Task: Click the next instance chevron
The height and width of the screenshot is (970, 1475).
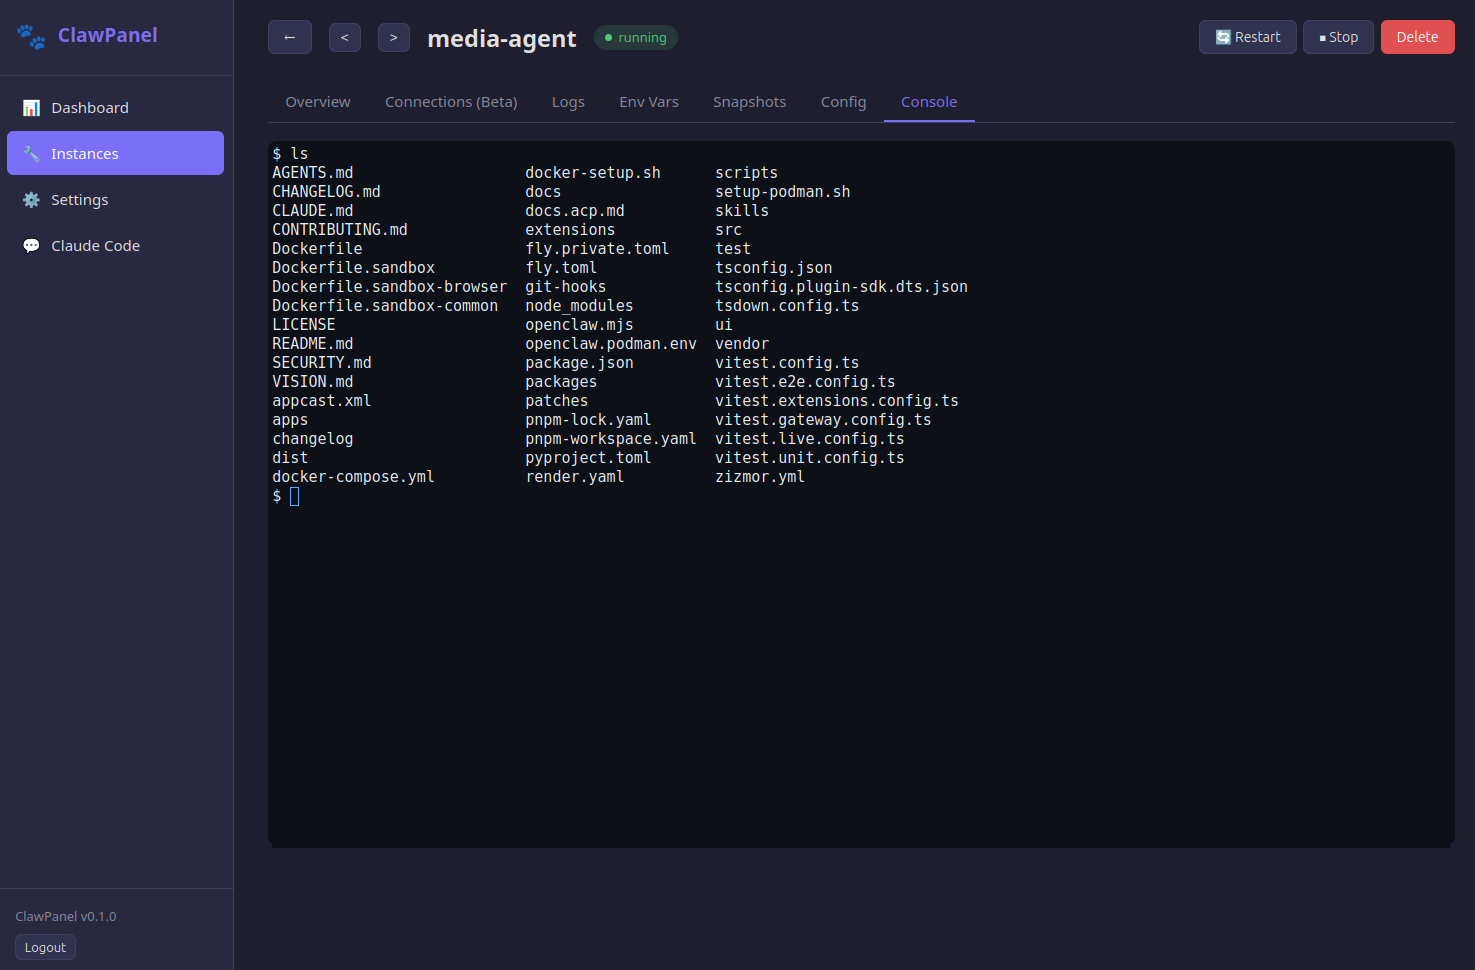Action: tap(393, 36)
